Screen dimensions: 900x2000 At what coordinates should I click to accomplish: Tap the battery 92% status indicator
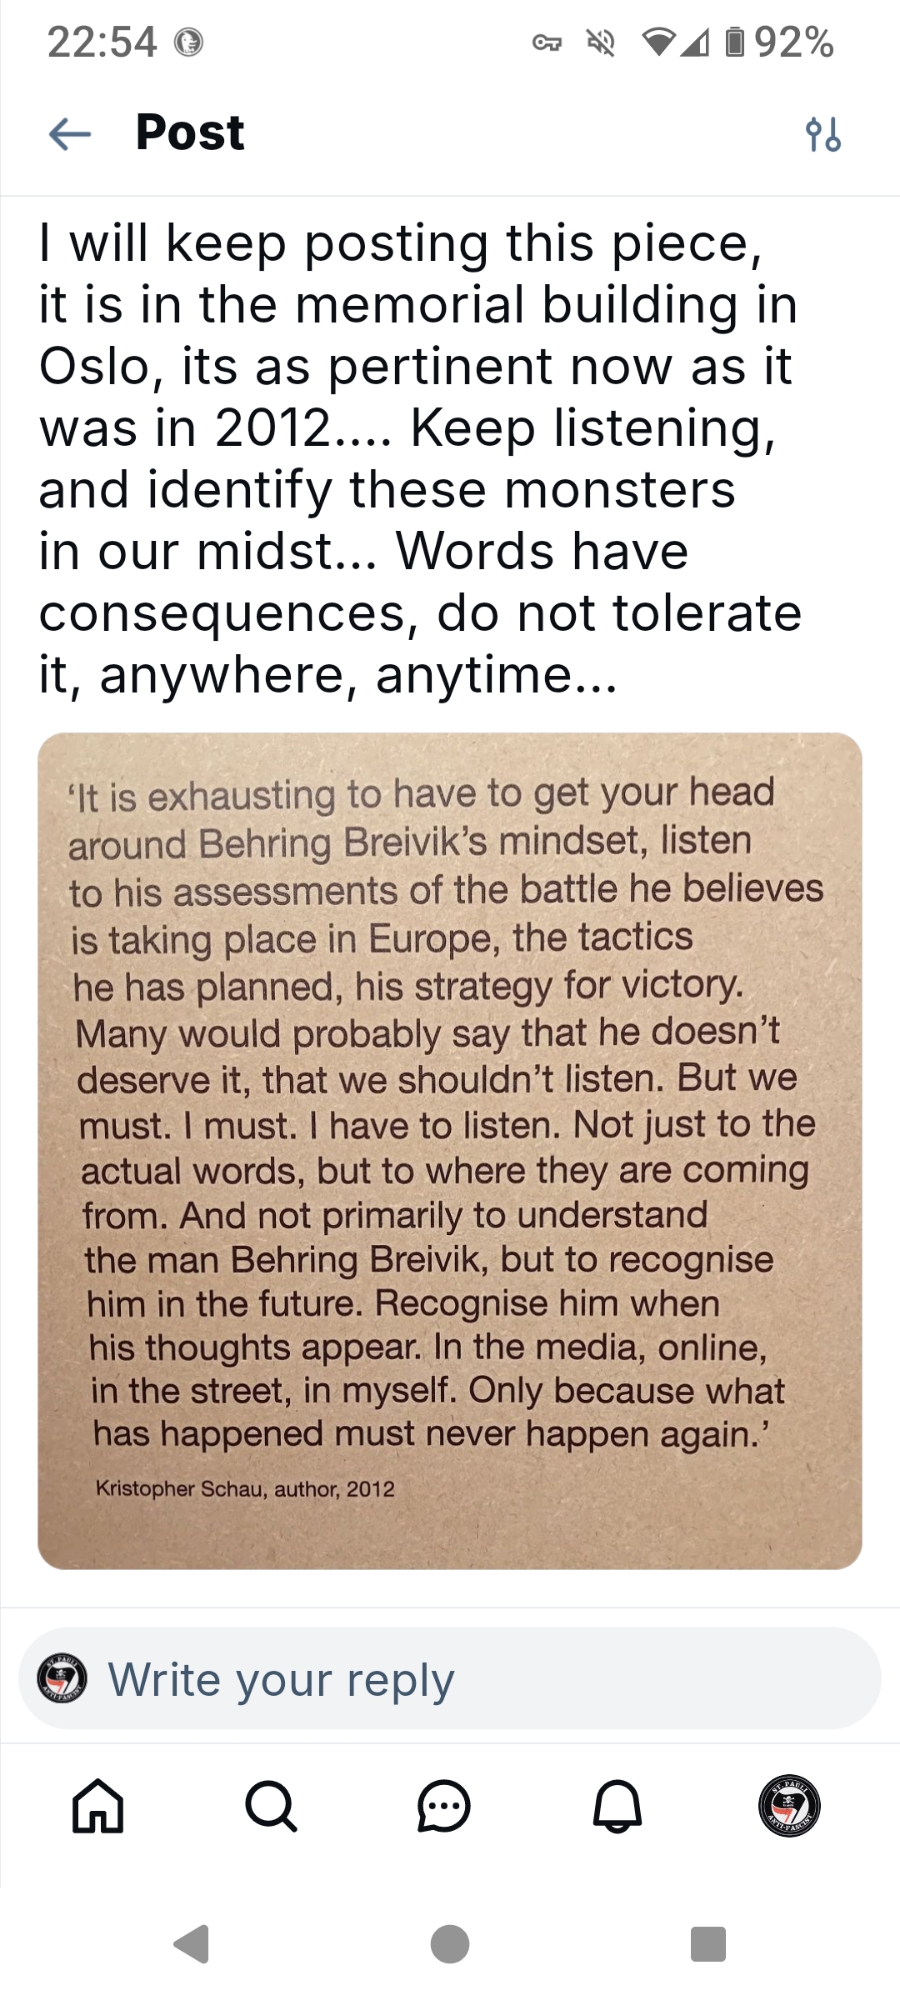click(780, 42)
